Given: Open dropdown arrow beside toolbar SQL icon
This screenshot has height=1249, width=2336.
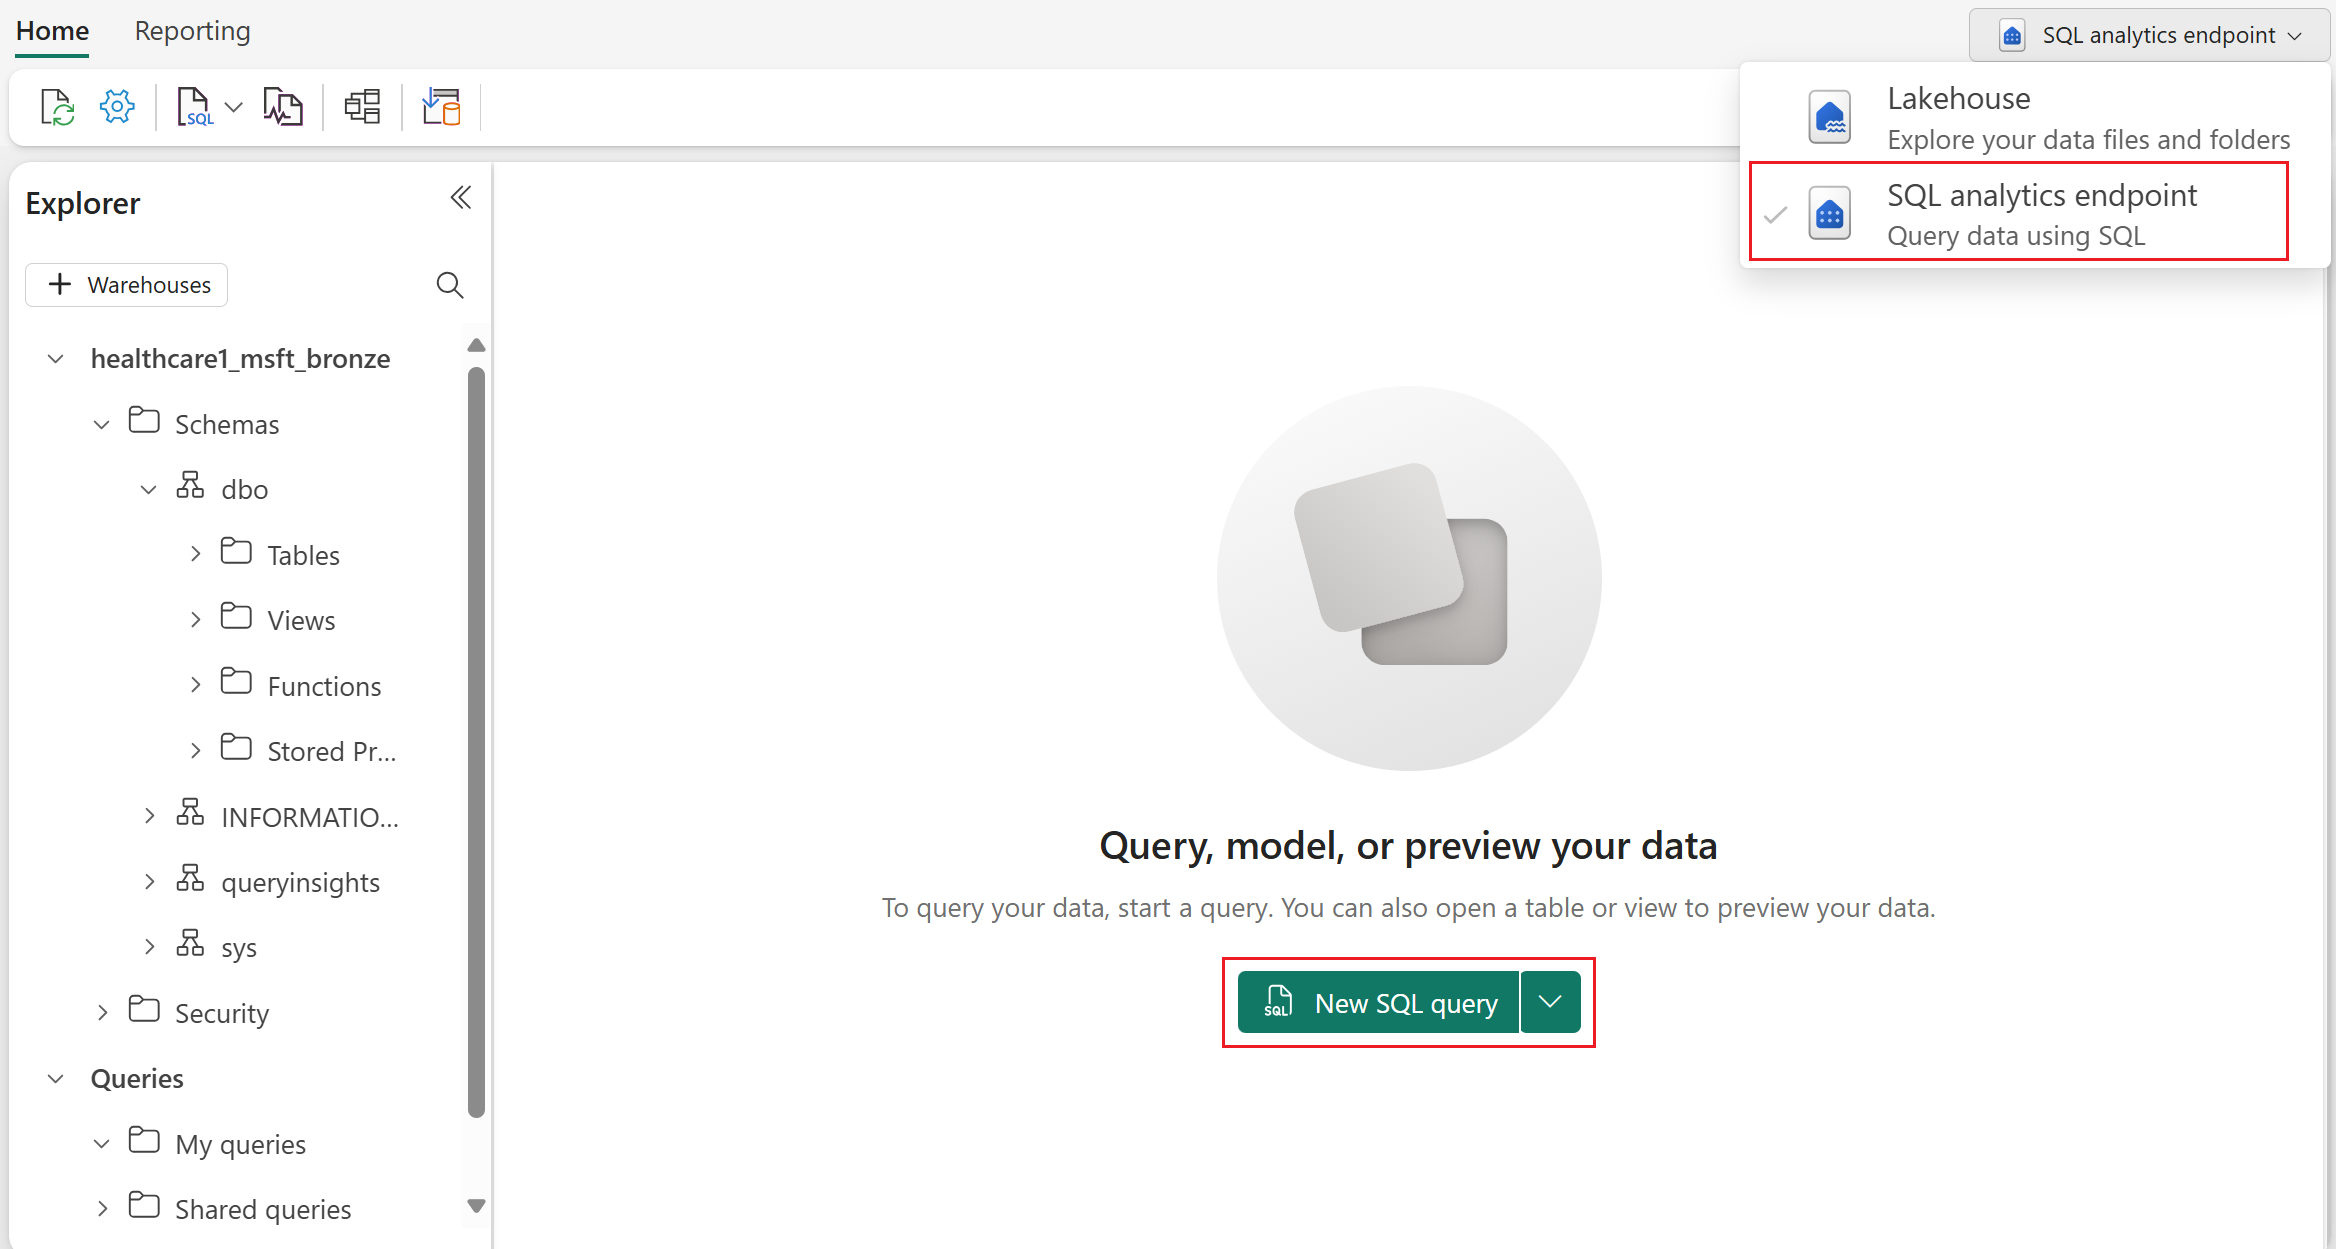Looking at the screenshot, I should 234,107.
